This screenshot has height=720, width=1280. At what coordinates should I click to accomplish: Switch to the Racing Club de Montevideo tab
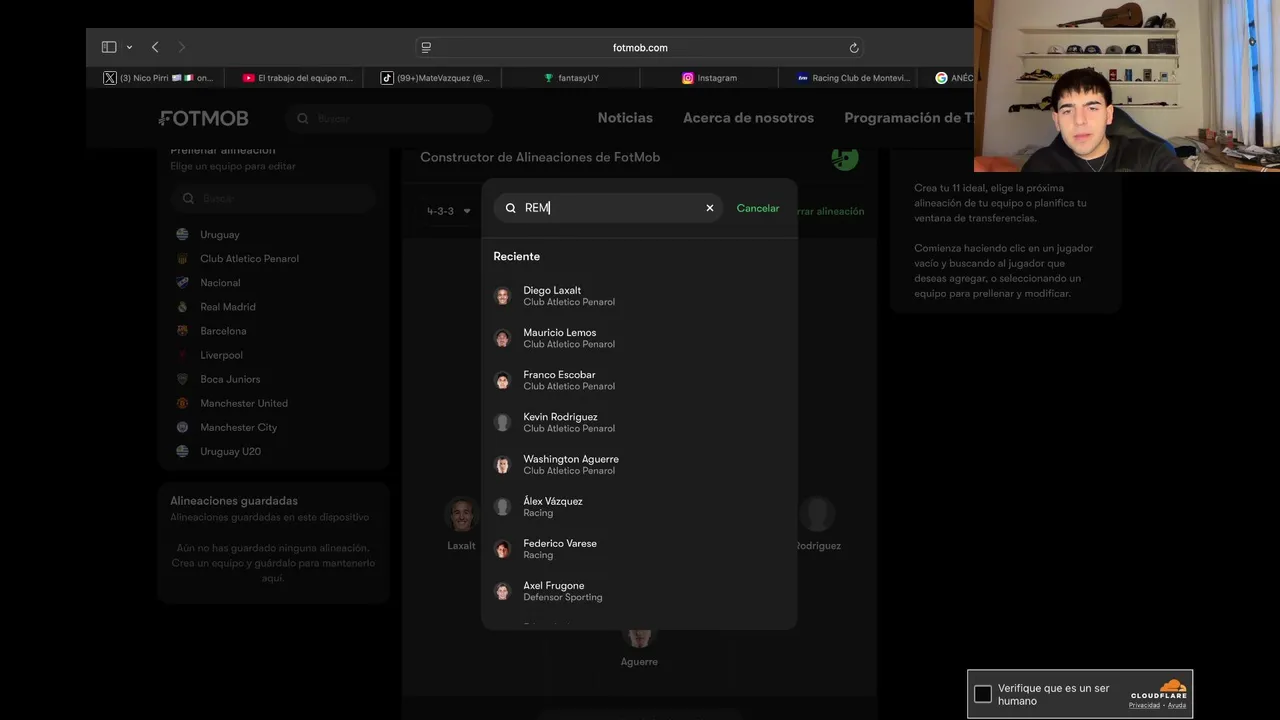(x=853, y=78)
